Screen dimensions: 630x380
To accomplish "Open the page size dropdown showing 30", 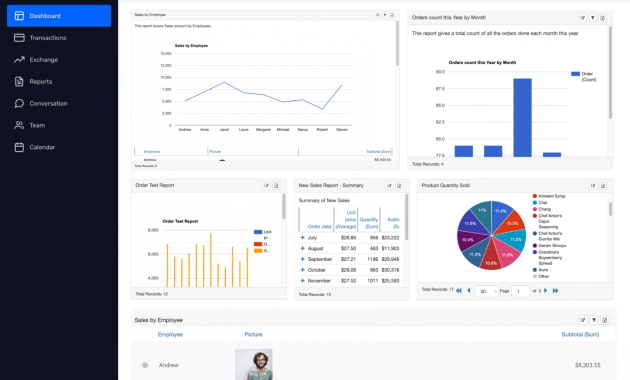I will tap(487, 291).
